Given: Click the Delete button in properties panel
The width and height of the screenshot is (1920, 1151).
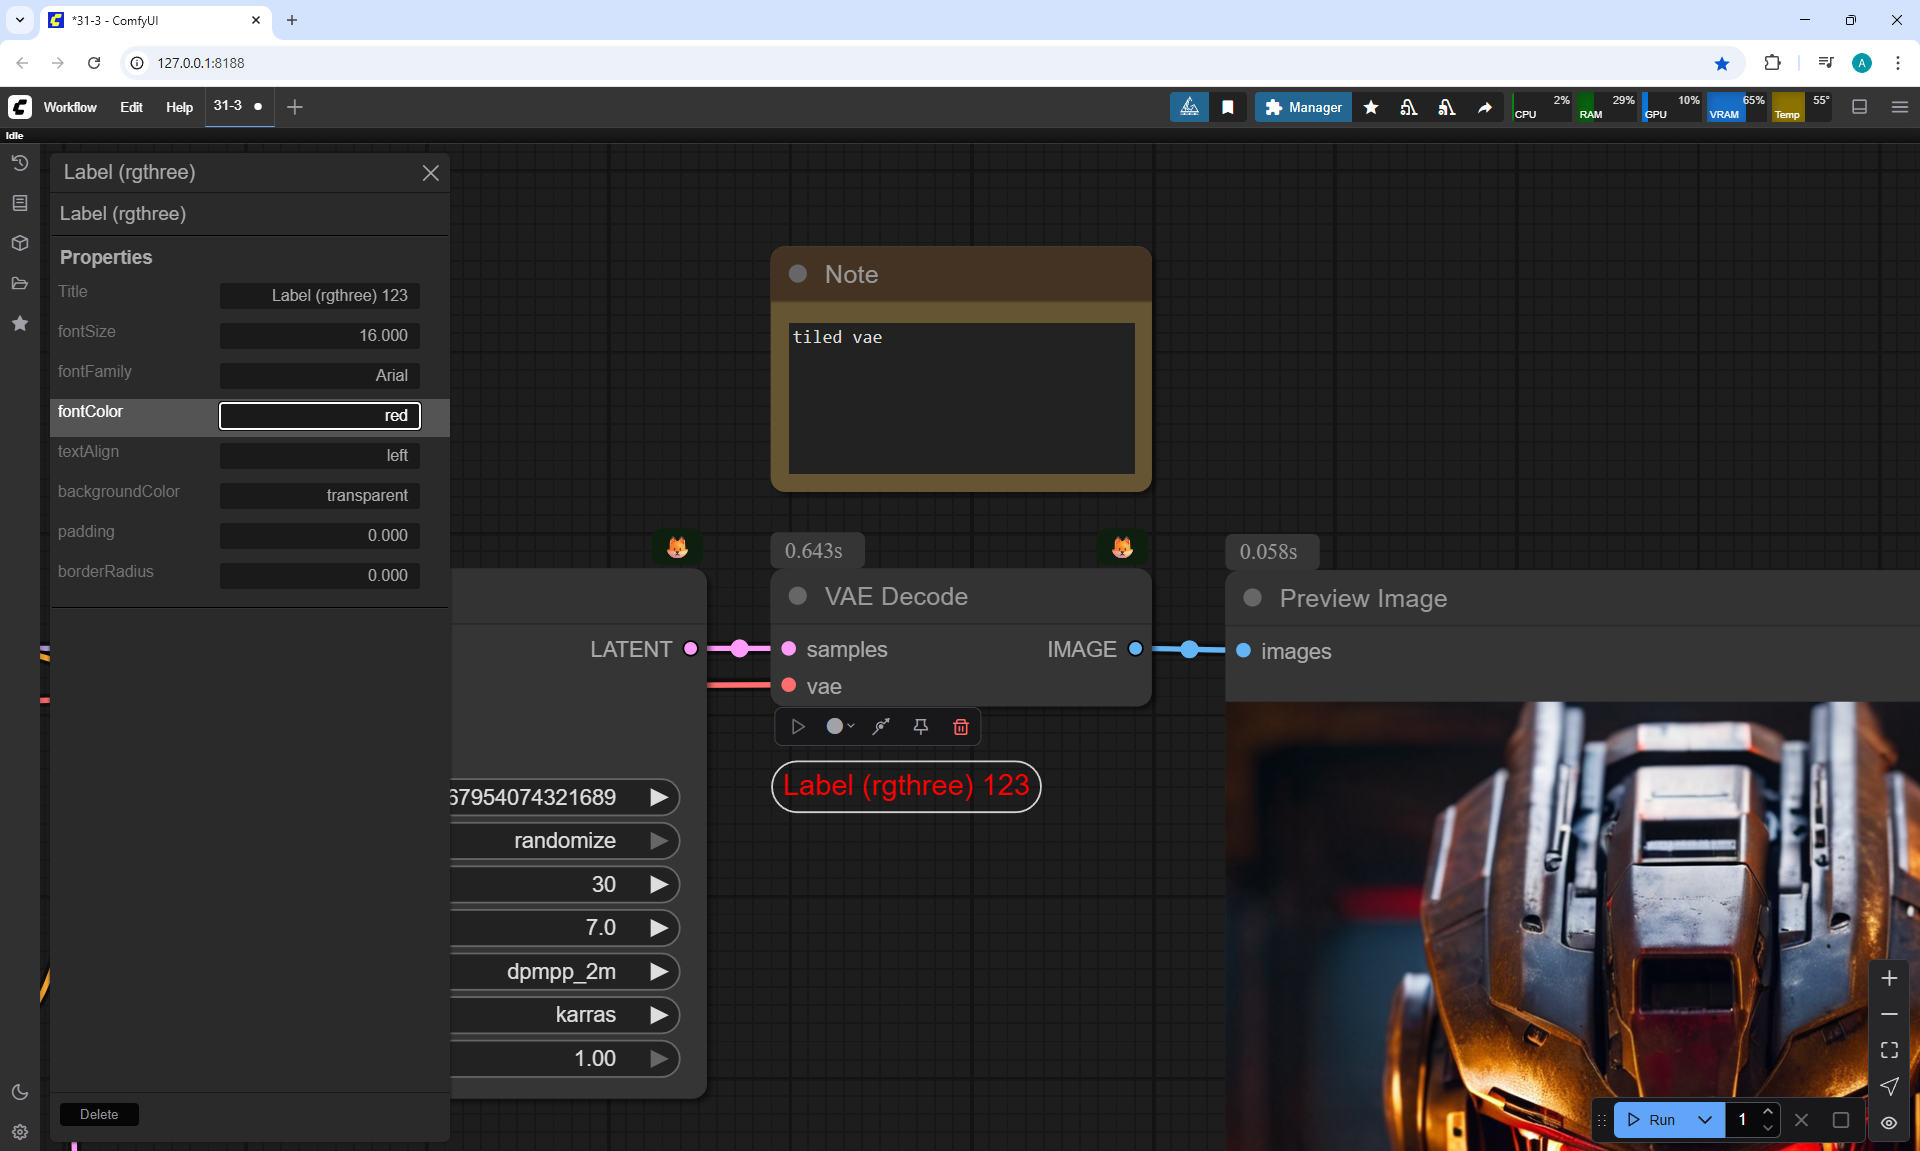Looking at the screenshot, I should click(99, 1114).
